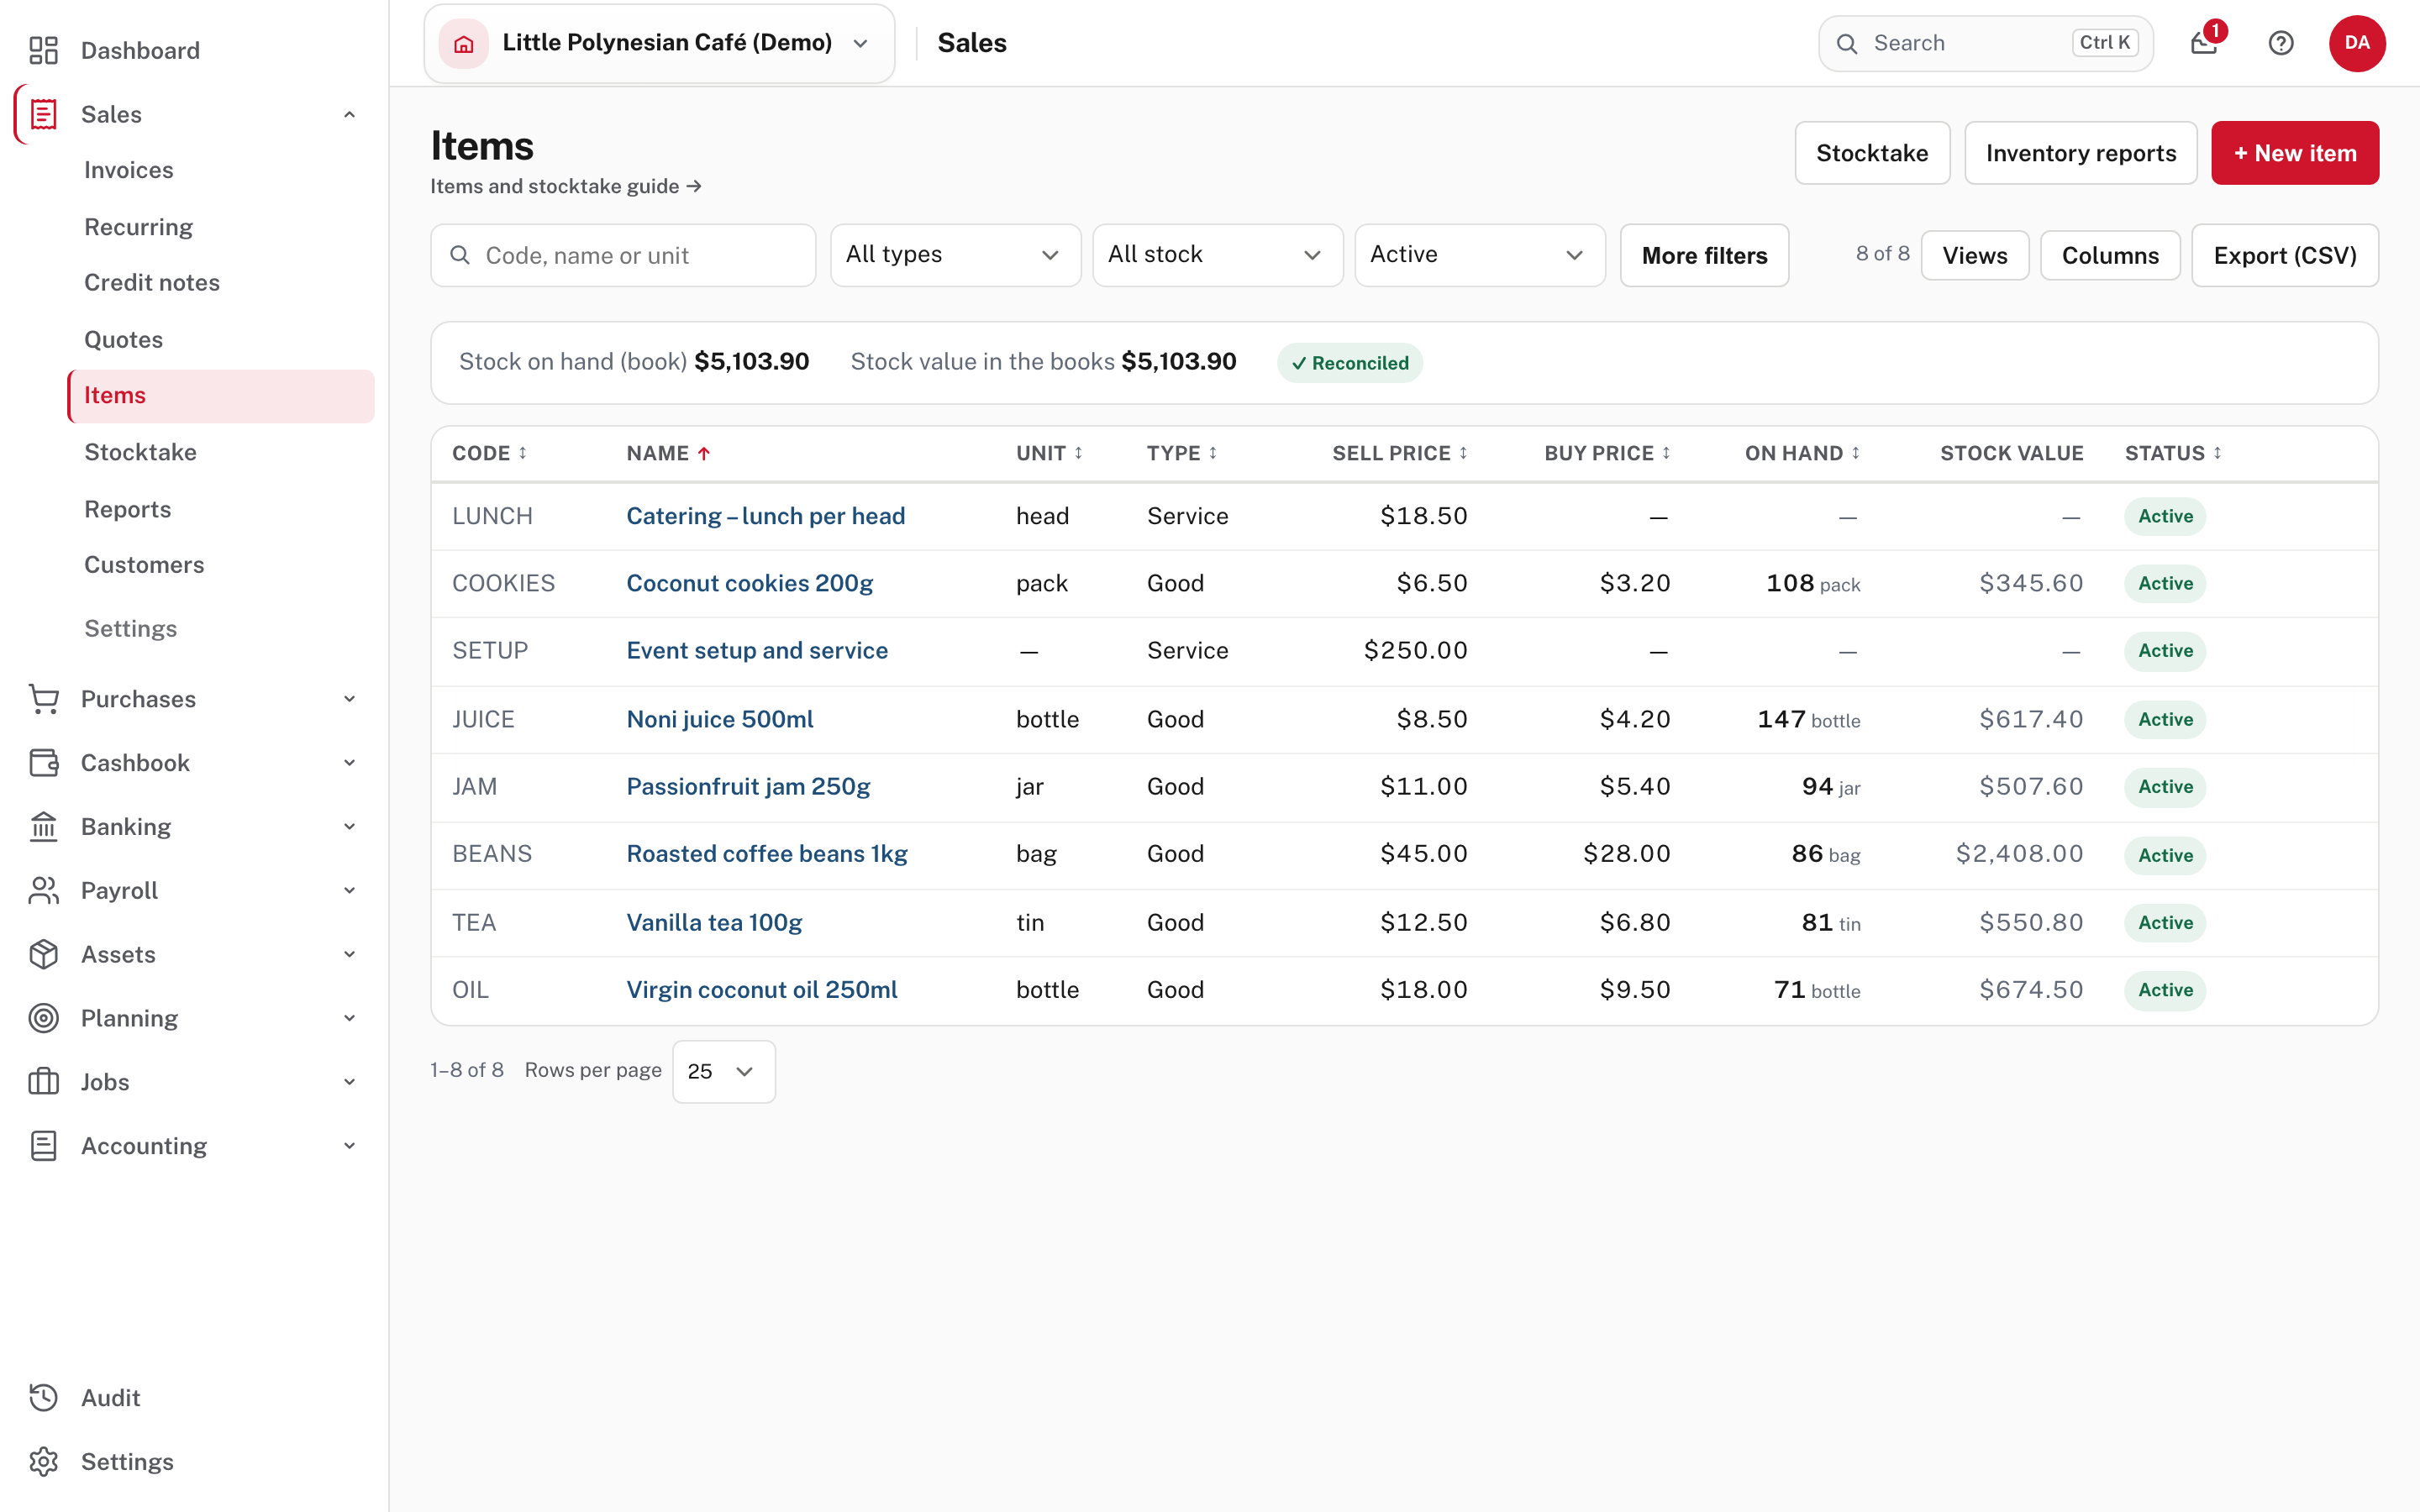
Task: Open the bottom Settings gear icon
Action: [43, 1462]
